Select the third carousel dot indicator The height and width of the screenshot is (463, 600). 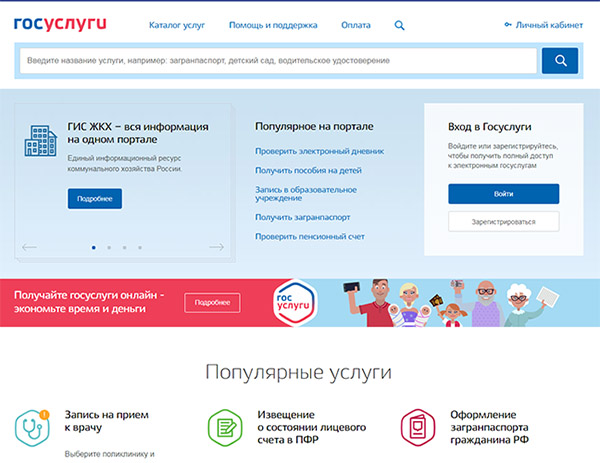pos(124,247)
